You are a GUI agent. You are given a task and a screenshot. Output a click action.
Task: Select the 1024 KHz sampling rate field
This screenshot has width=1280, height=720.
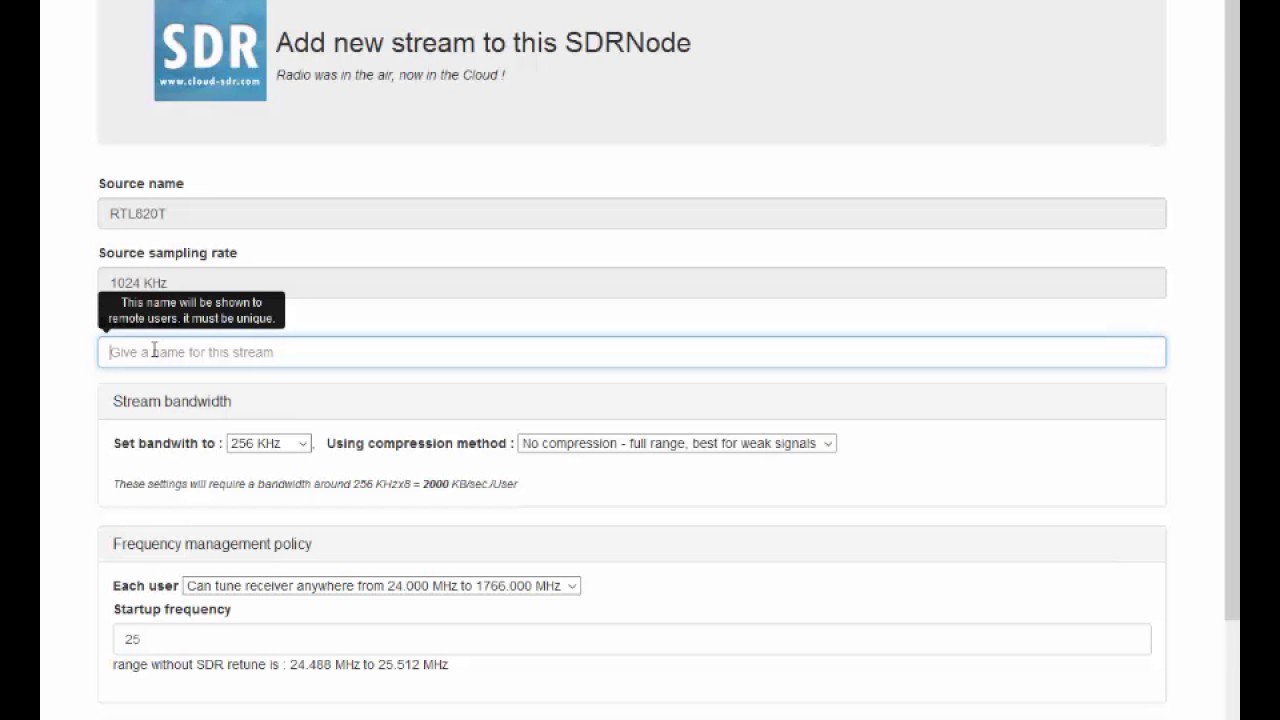[x=630, y=282]
